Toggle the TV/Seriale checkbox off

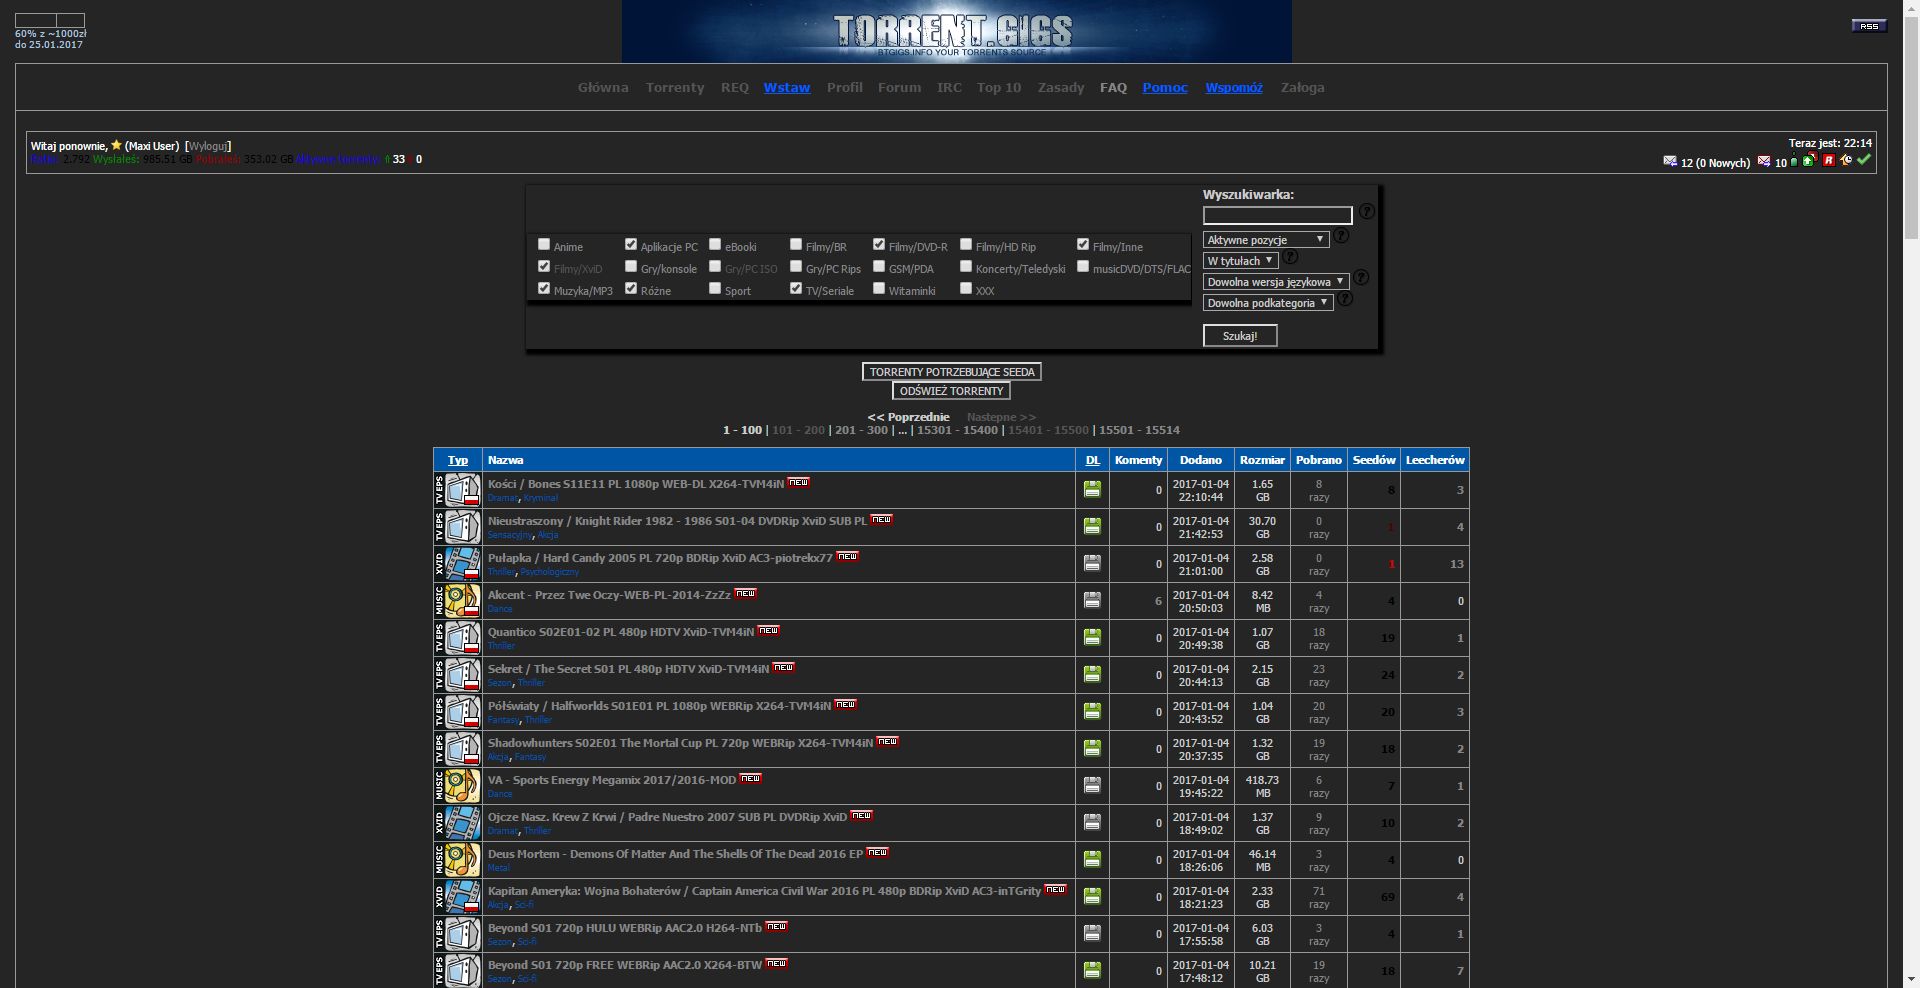coord(796,288)
